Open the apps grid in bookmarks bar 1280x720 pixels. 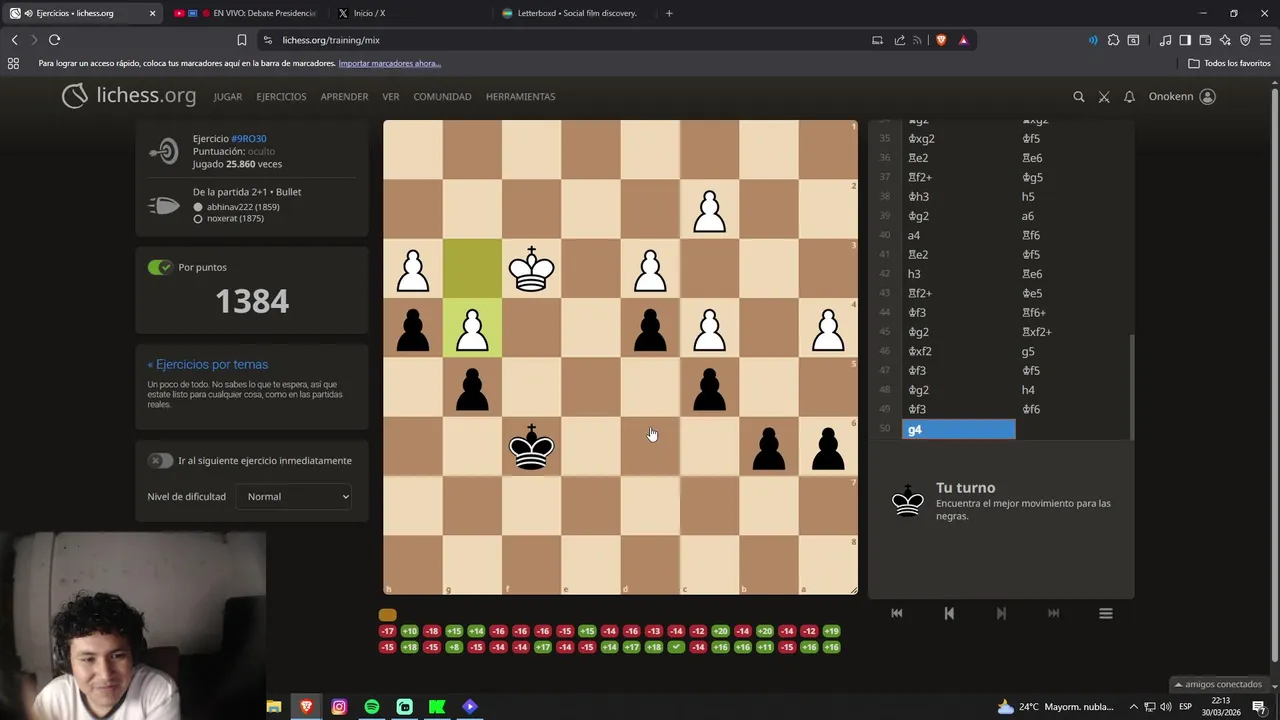[13, 63]
